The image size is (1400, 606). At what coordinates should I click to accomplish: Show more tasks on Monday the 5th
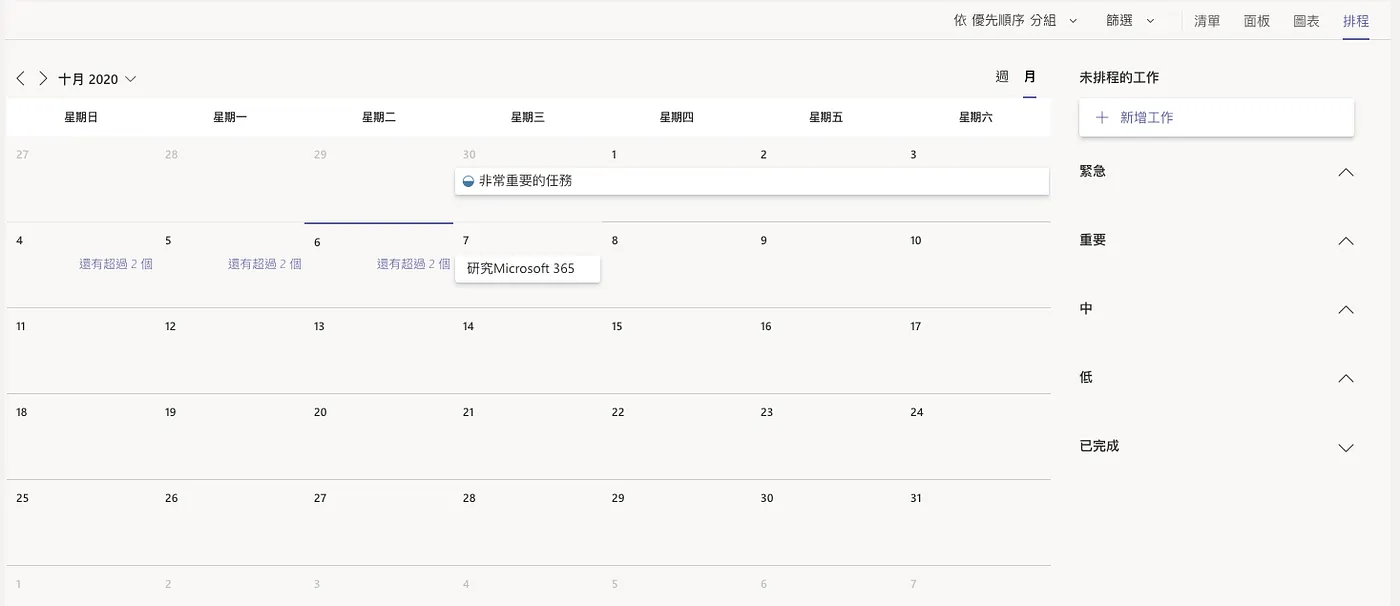click(x=265, y=264)
